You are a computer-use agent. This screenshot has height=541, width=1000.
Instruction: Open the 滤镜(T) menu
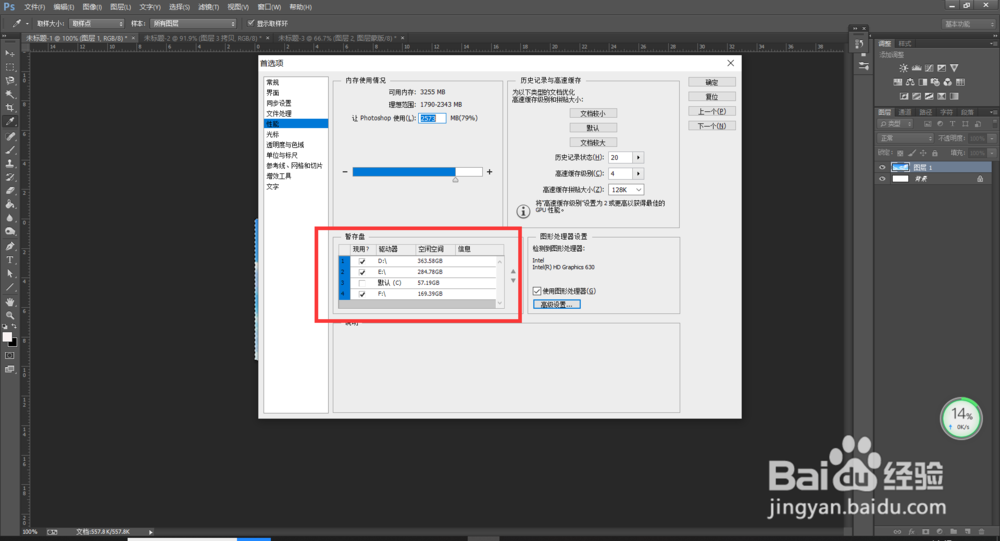(x=209, y=7)
